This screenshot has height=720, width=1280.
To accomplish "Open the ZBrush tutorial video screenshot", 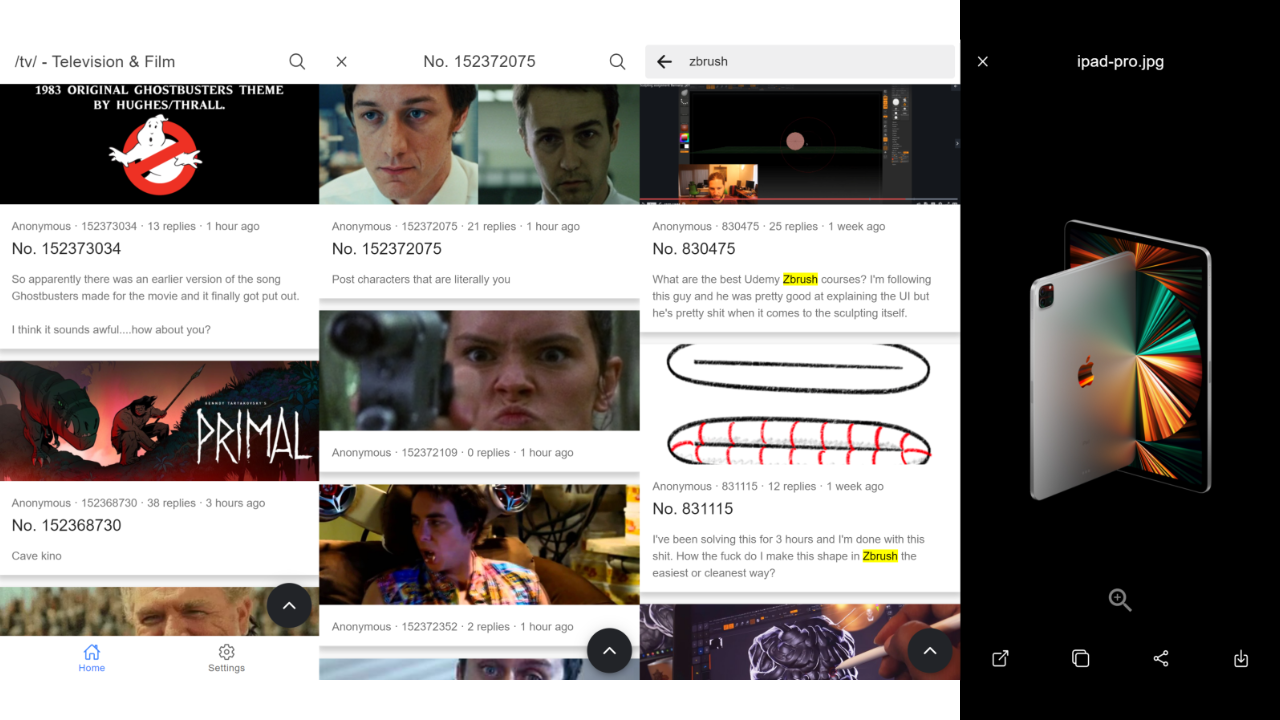I will [x=800, y=144].
